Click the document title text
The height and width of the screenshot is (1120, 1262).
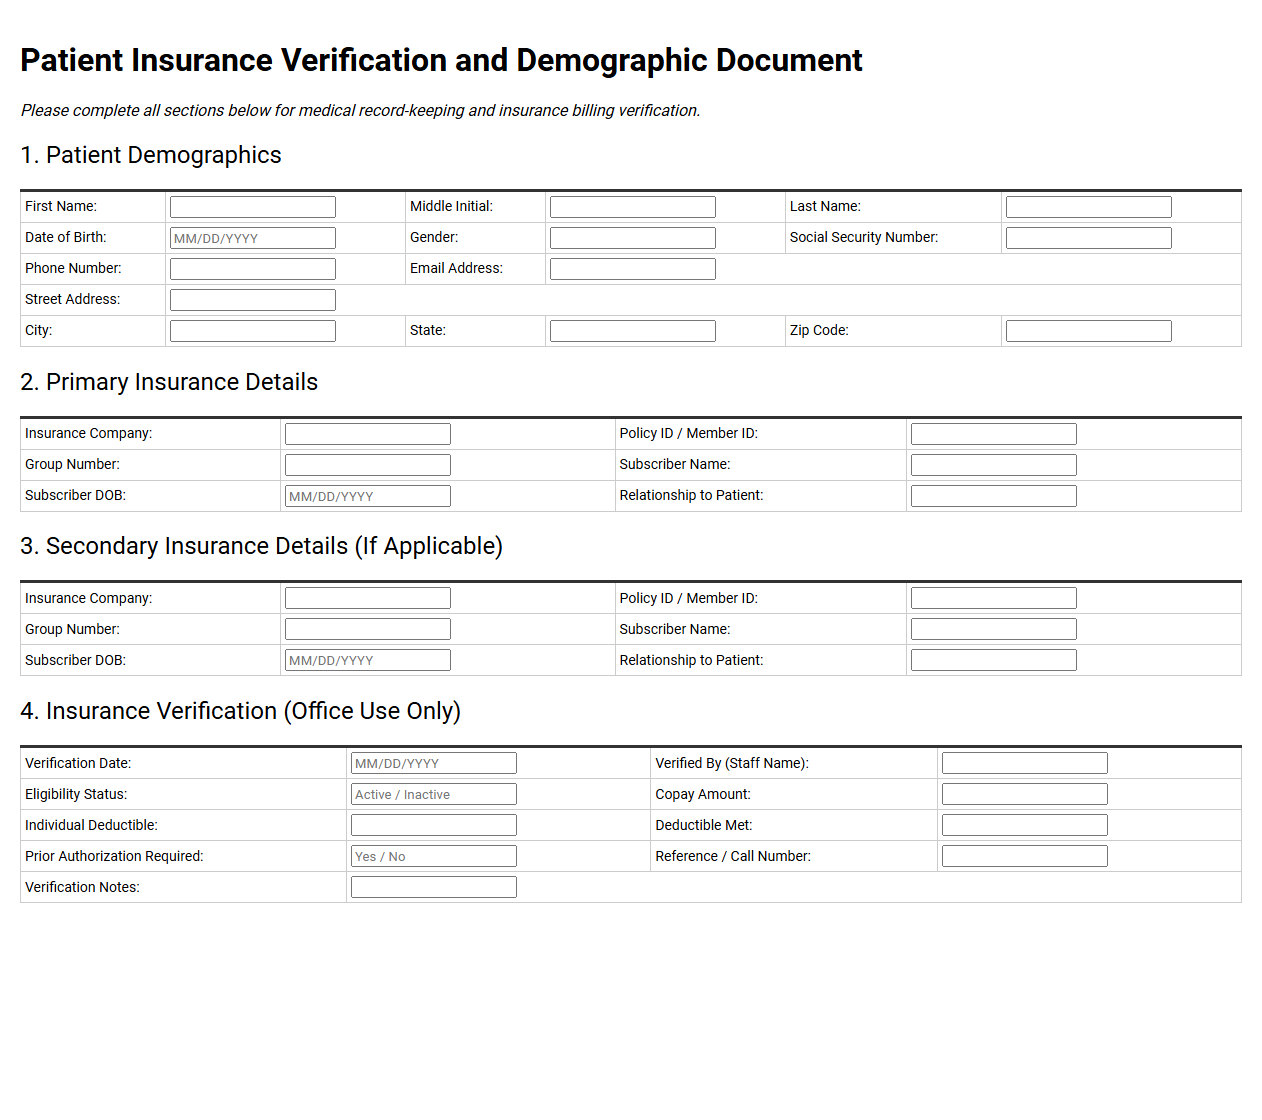pyautogui.click(x=441, y=60)
